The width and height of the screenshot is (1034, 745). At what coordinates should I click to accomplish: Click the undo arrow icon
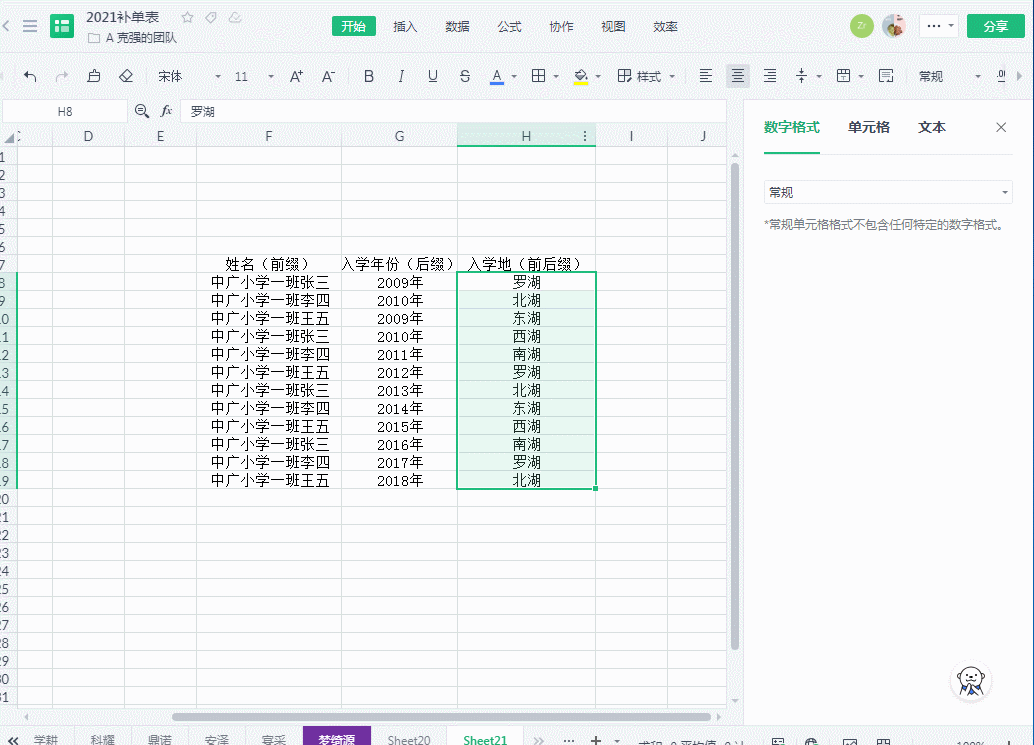pos(30,76)
